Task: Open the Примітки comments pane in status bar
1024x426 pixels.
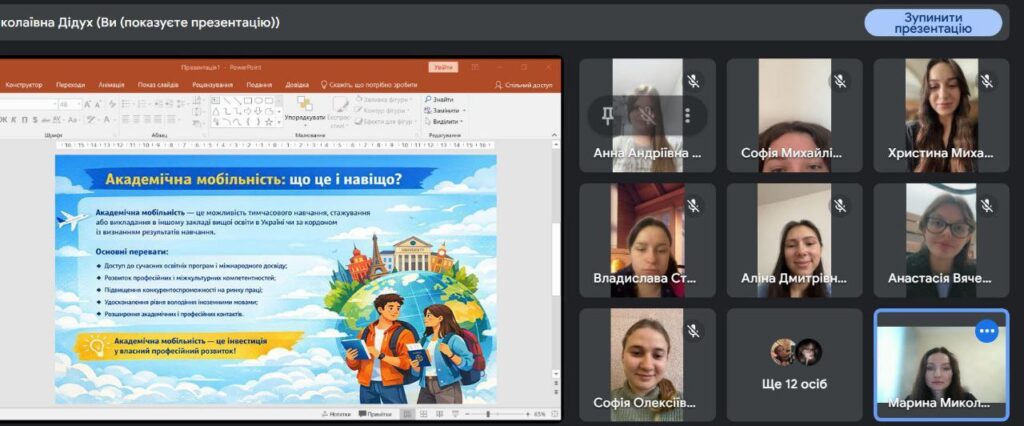Action: point(375,413)
